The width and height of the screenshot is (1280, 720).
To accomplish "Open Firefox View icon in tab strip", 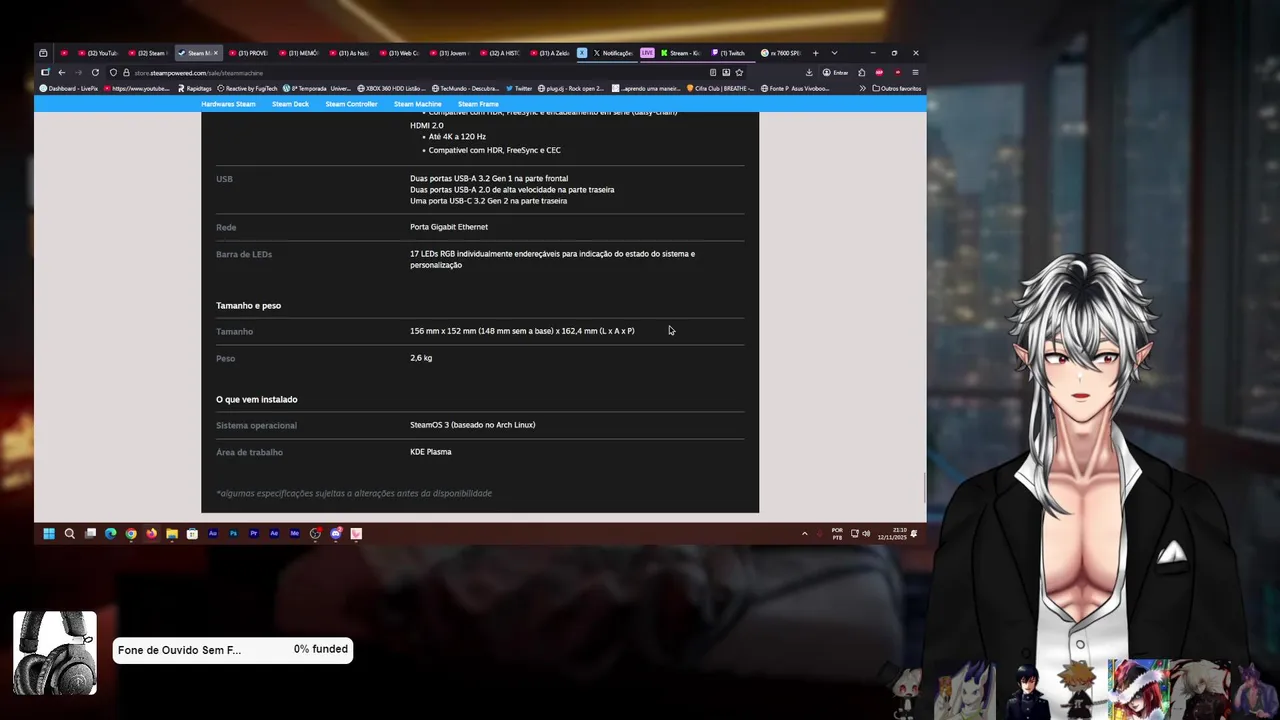I will [x=43, y=53].
